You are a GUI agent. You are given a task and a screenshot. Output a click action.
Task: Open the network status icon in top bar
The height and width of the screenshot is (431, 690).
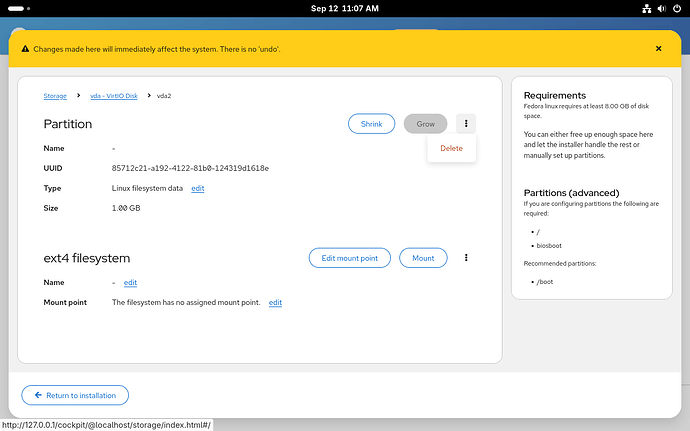pyautogui.click(x=646, y=8)
